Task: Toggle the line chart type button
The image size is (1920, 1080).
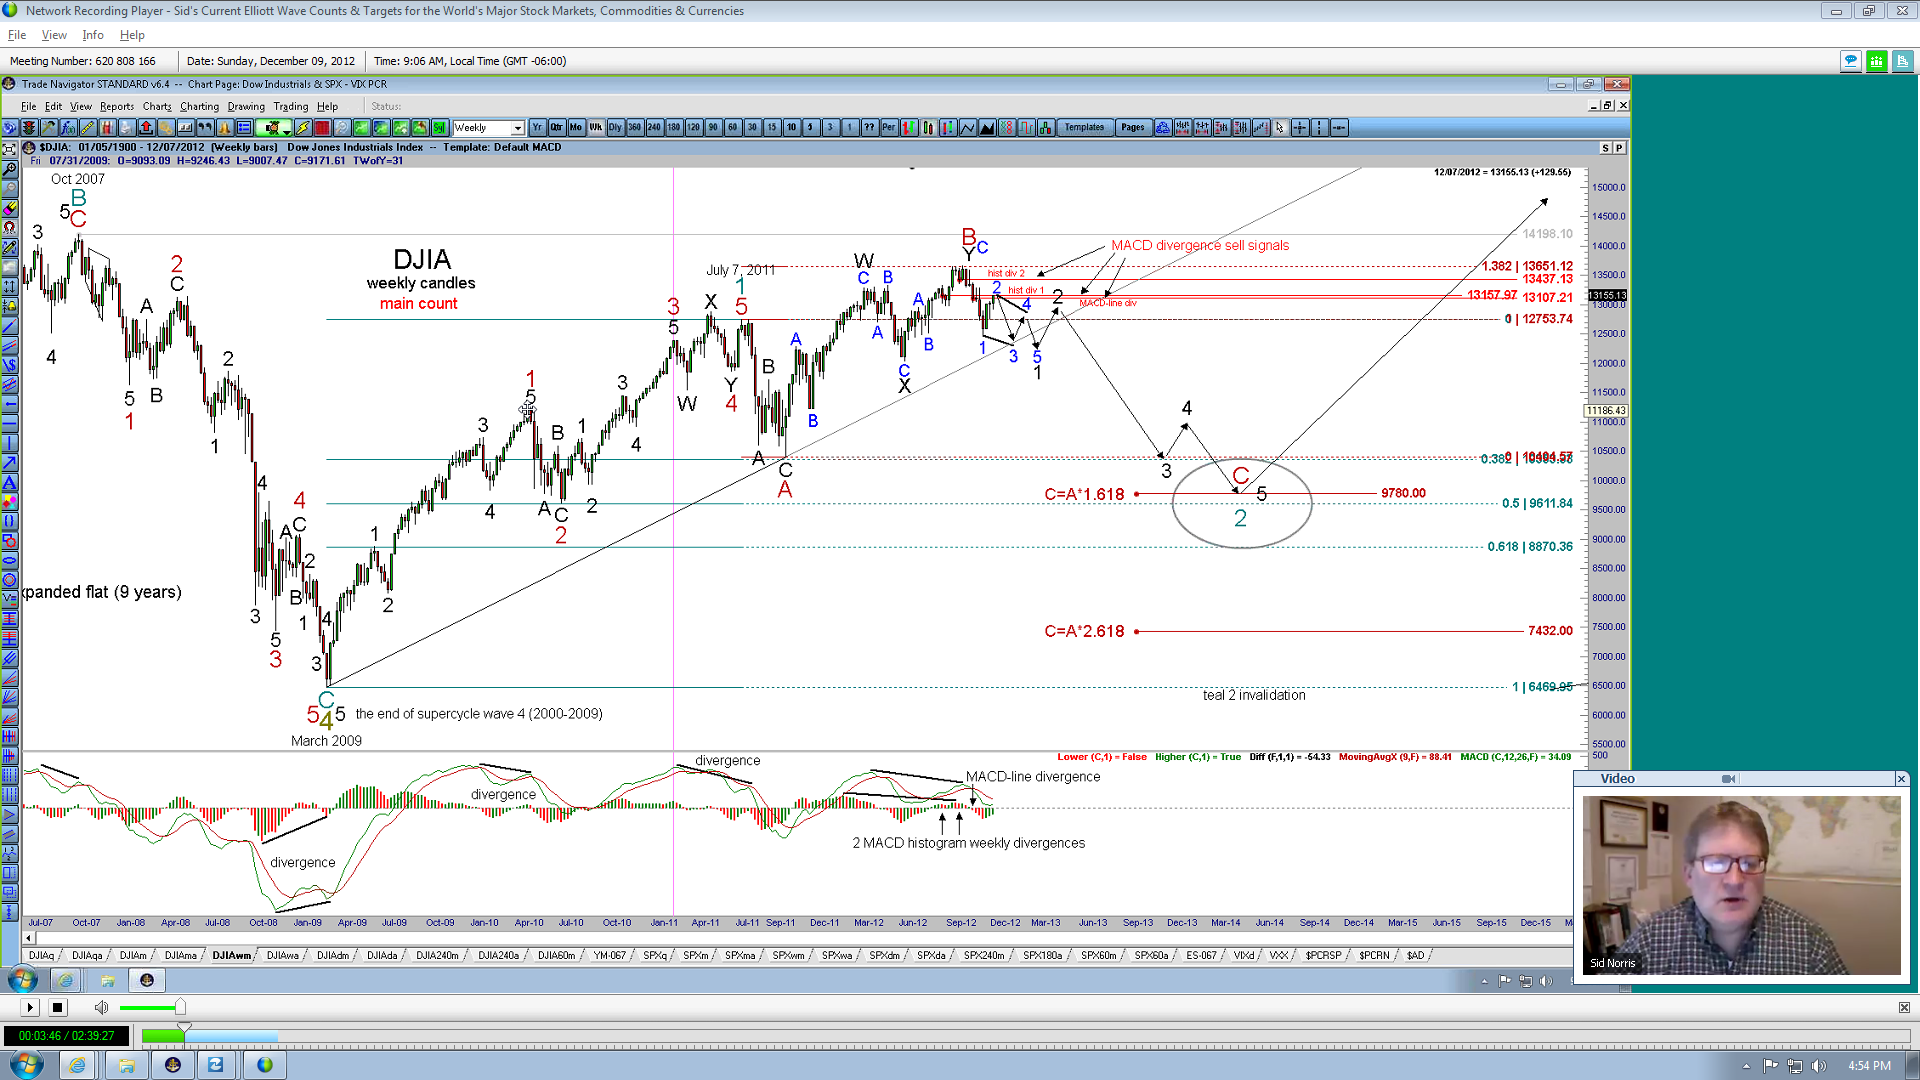Action: click(968, 128)
